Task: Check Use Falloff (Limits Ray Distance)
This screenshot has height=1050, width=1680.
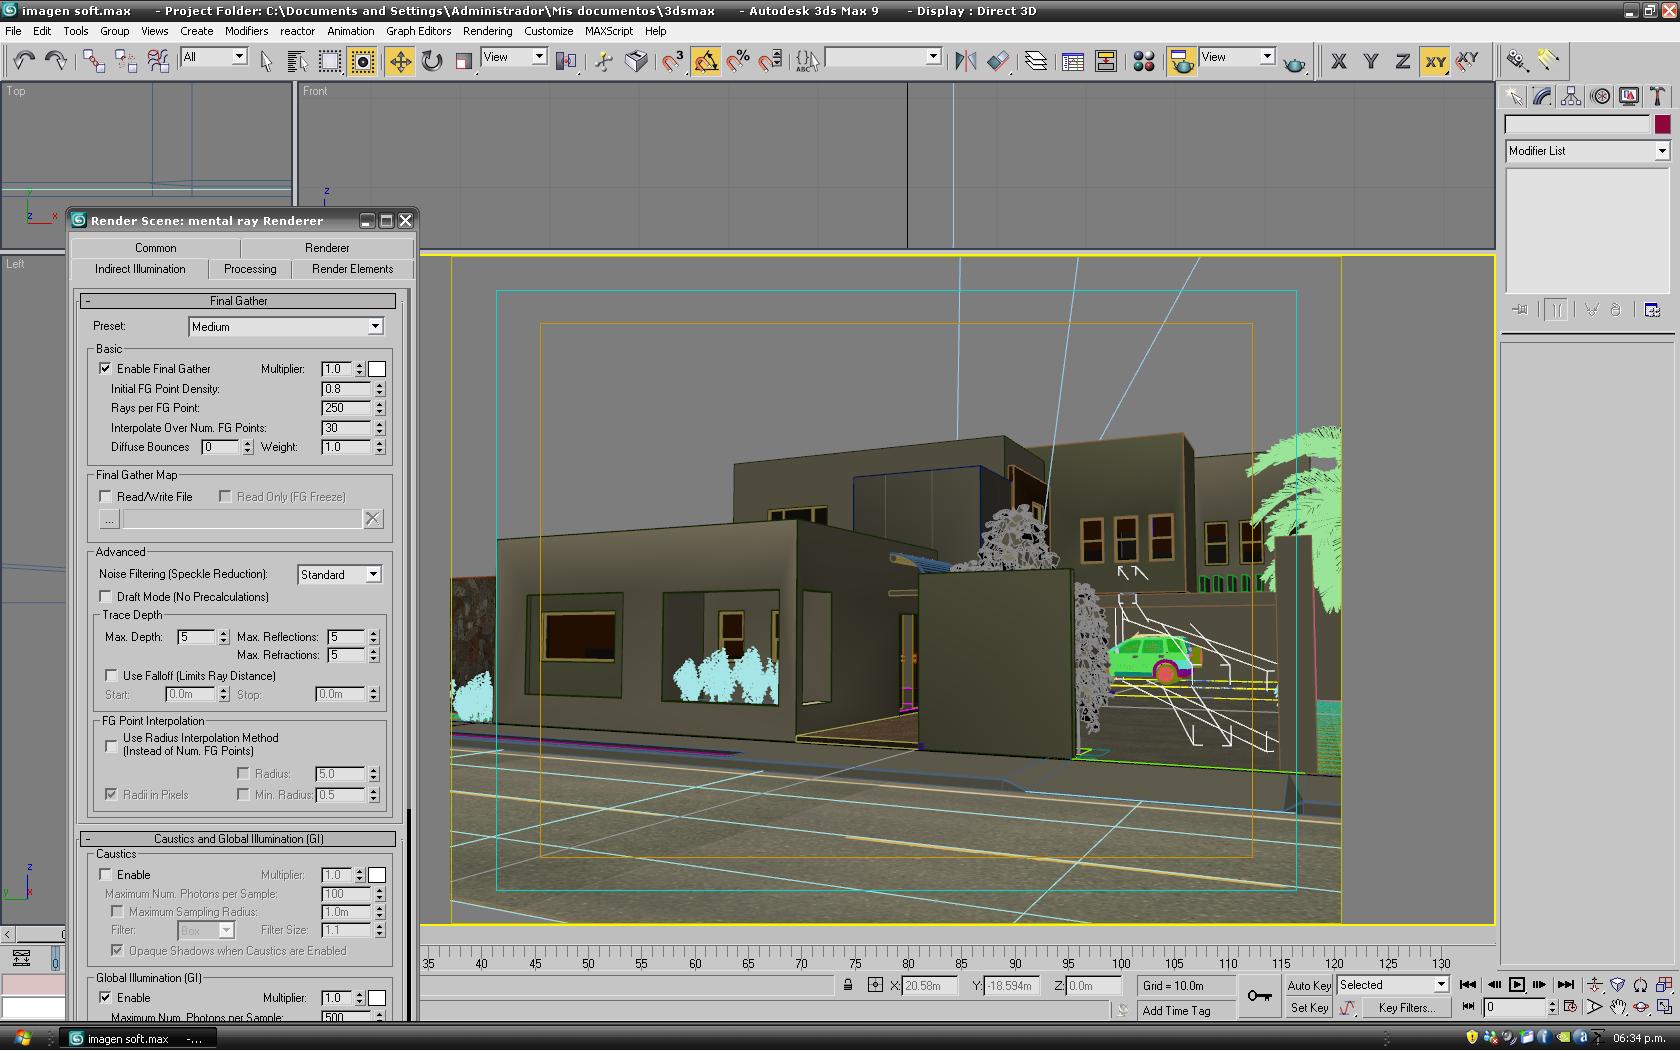Action: point(111,676)
